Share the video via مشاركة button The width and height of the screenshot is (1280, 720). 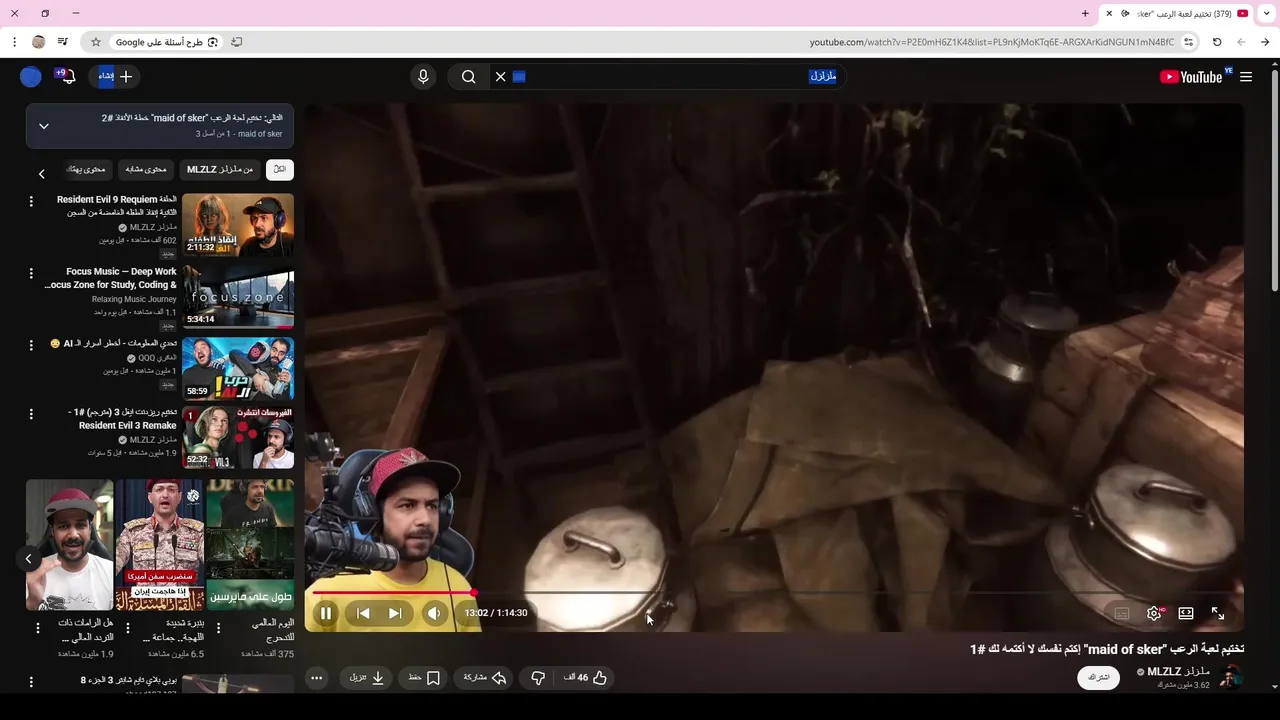[485, 678]
